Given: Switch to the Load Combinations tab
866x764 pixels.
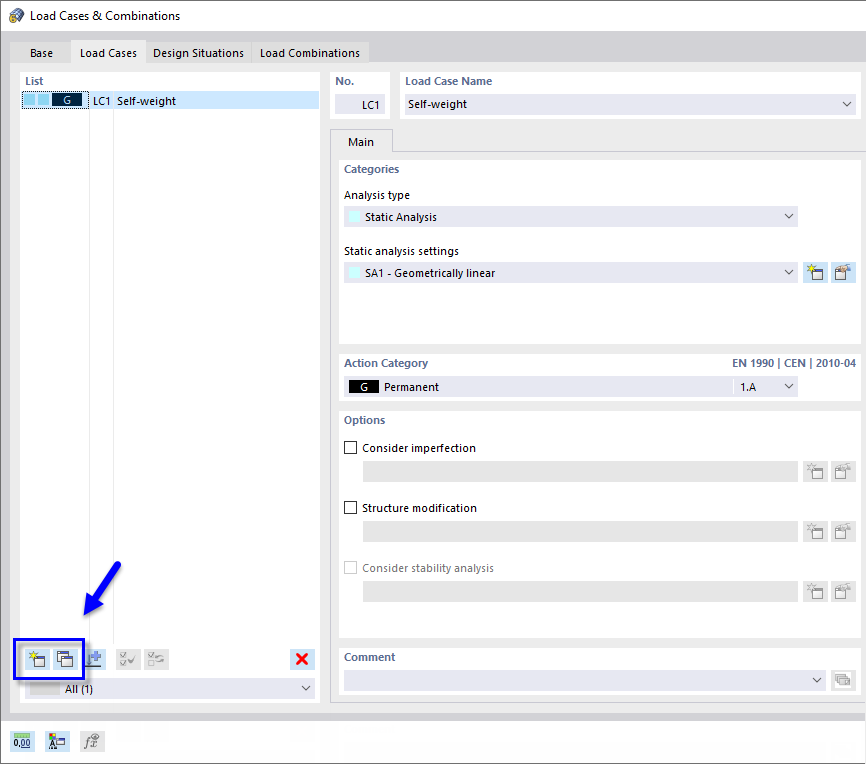Looking at the screenshot, I should pyautogui.click(x=309, y=52).
